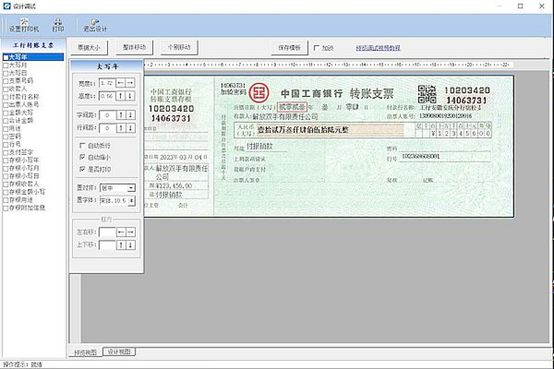Viewport: 554px width, 369px height.
Task: Switch to the 设计视图 tab
Action: click(x=119, y=352)
